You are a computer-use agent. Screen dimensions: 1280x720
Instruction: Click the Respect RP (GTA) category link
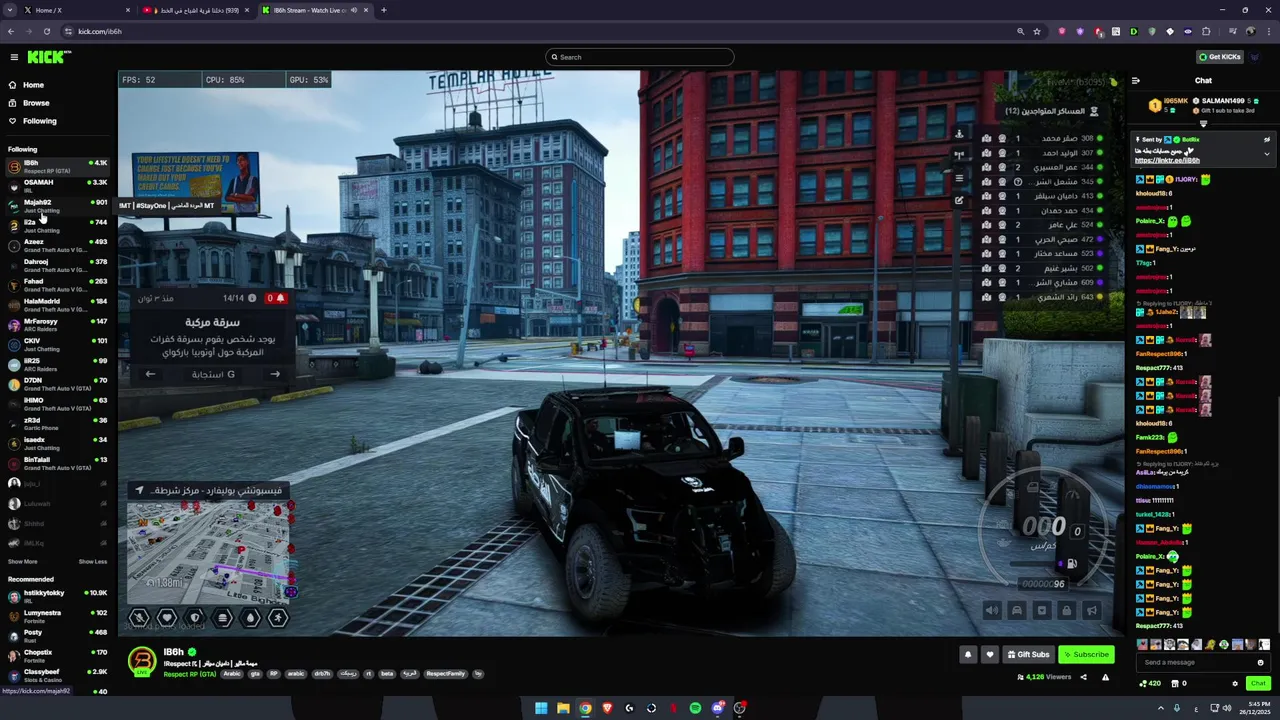(x=190, y=674)
